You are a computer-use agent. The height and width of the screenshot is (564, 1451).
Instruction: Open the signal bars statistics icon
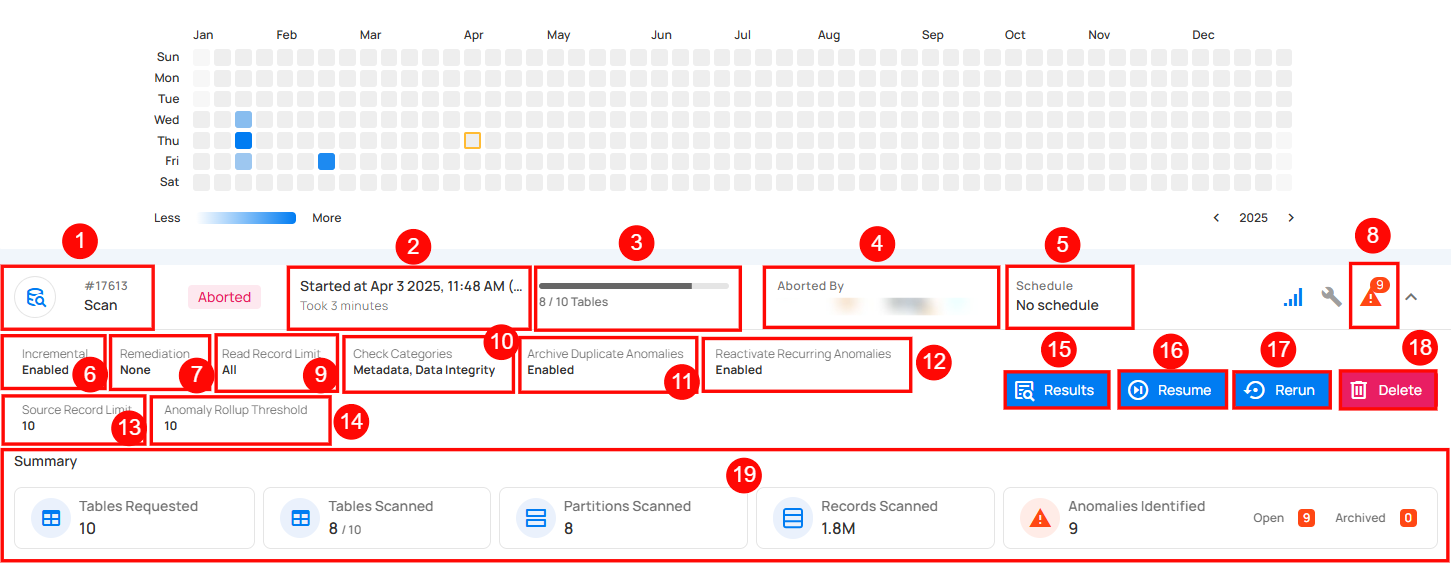click(1293, 297)
